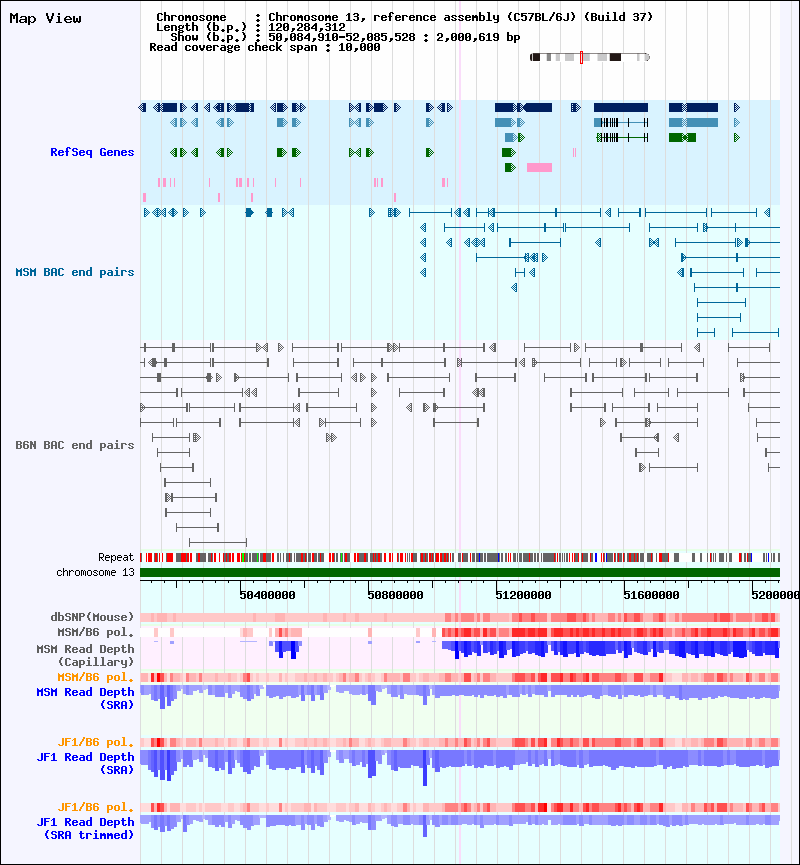Click the 51200000 ruler position label
Viewport: 800px width, 865px height.
click(523, 595)
